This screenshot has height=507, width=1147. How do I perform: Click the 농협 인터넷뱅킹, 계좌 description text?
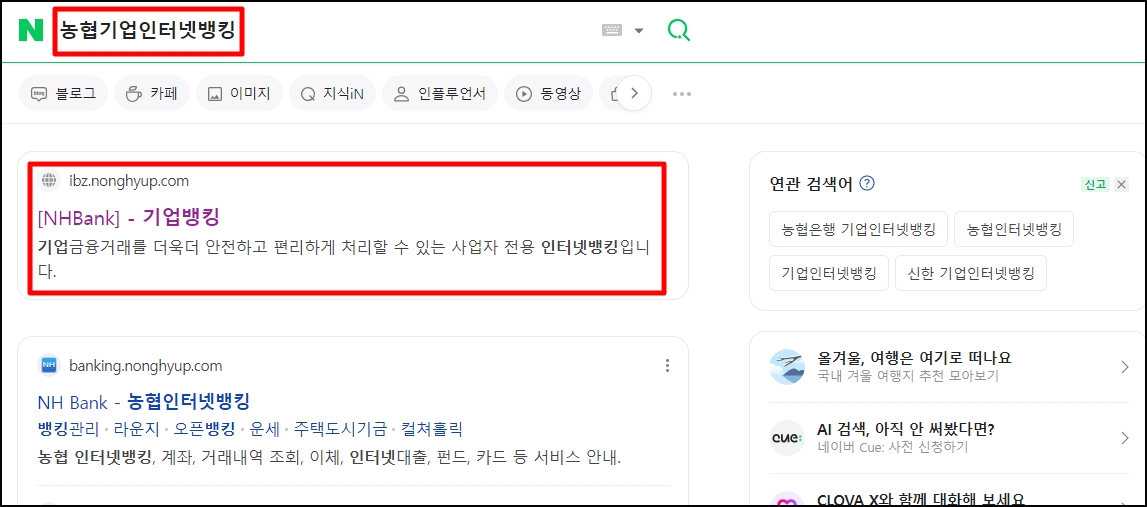pyautogui.click(x=329, y=459)
